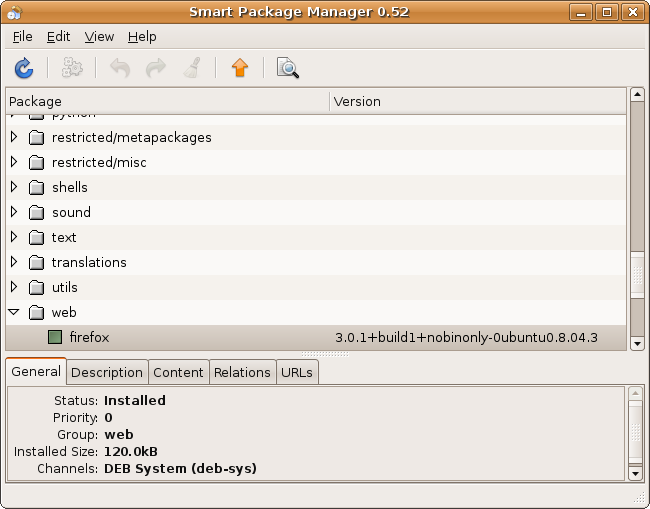Click the package list scrollbar thumb
The width and height of the screenshot is (650, 509).
(x=637, y=275)
